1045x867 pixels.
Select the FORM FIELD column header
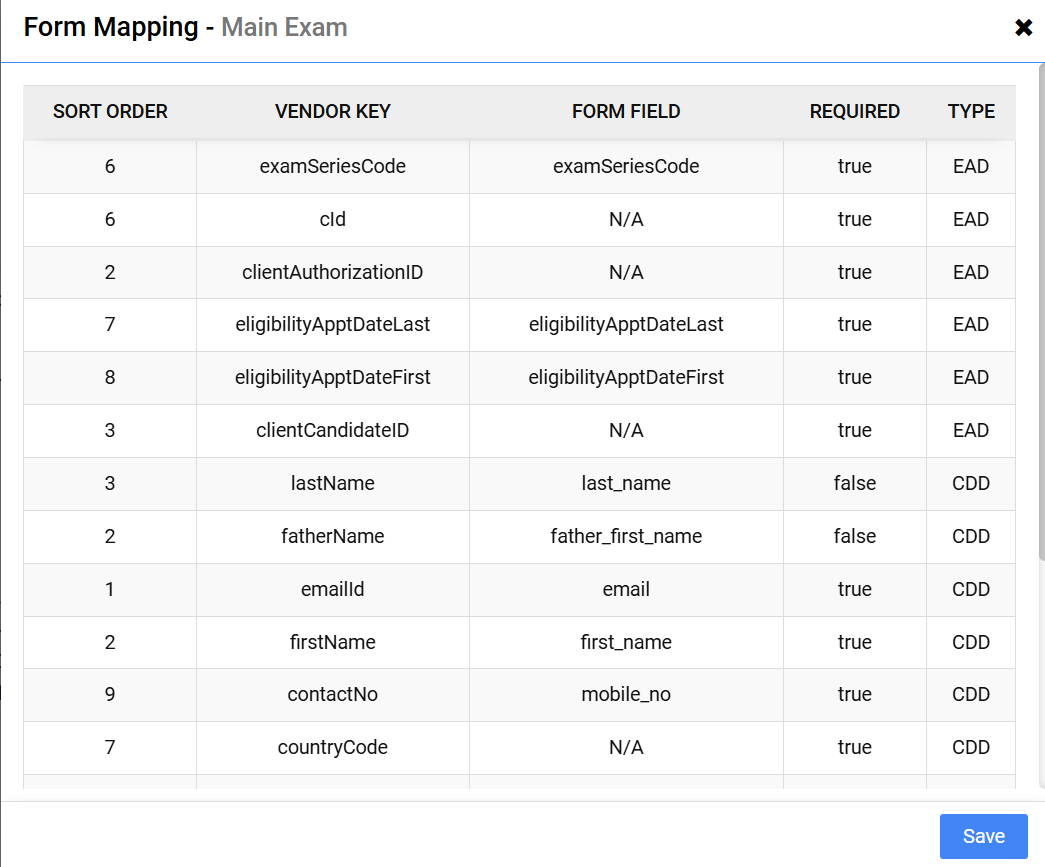626,112
